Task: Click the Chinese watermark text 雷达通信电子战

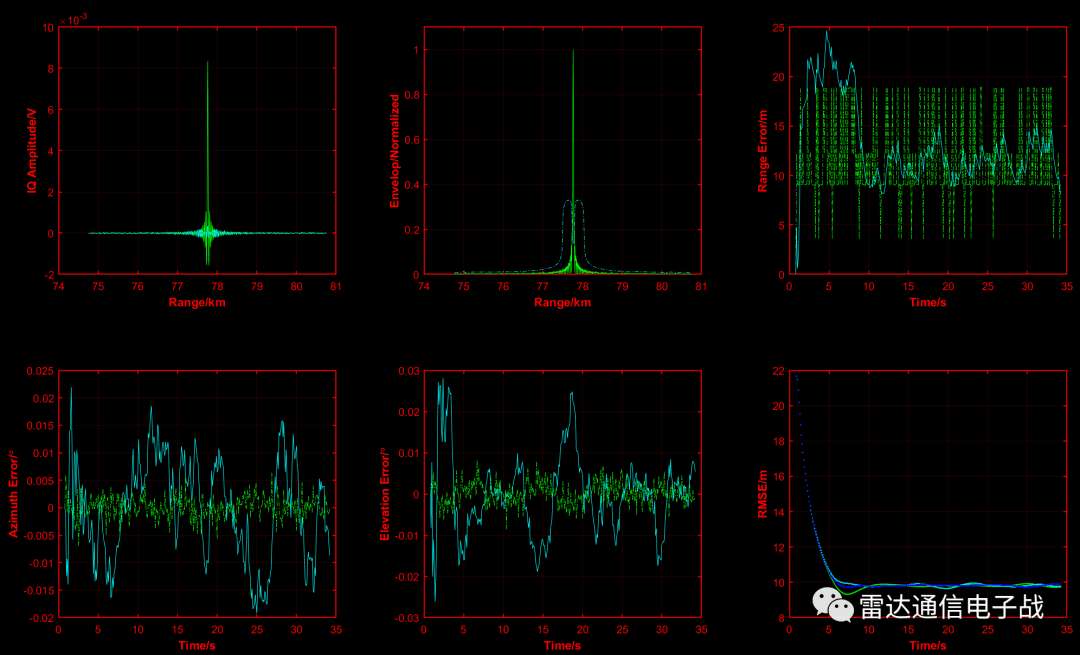Action: pos(951,607)
